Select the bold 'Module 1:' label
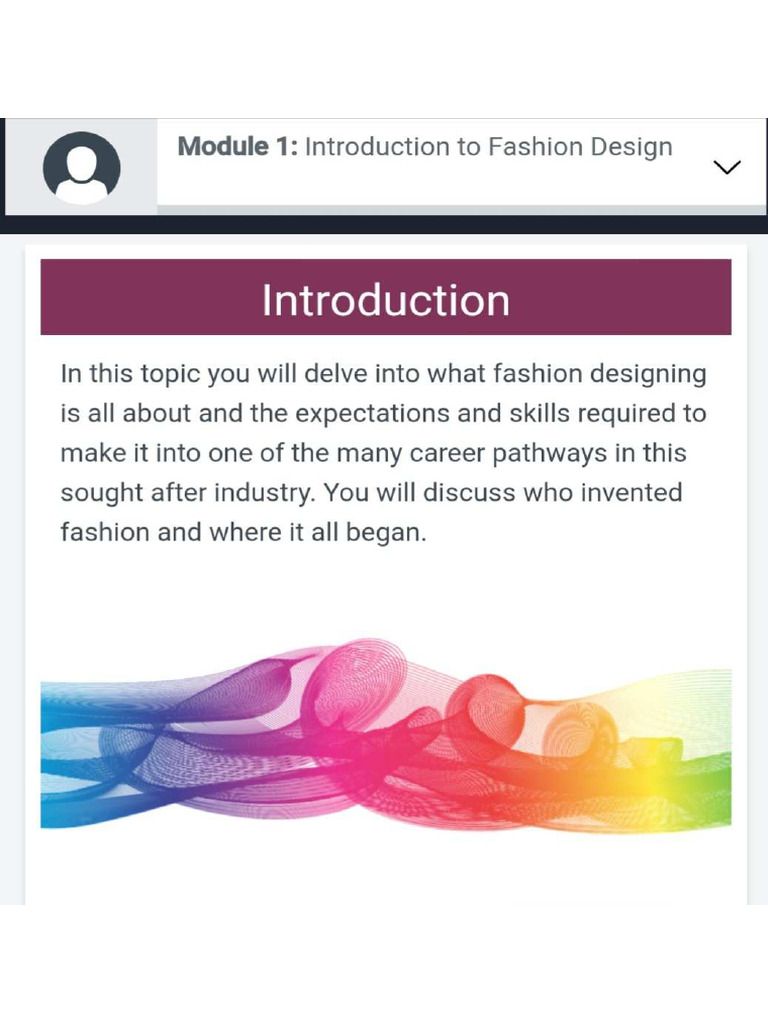This screenshot has height=1024, width=768. (238, 146)
